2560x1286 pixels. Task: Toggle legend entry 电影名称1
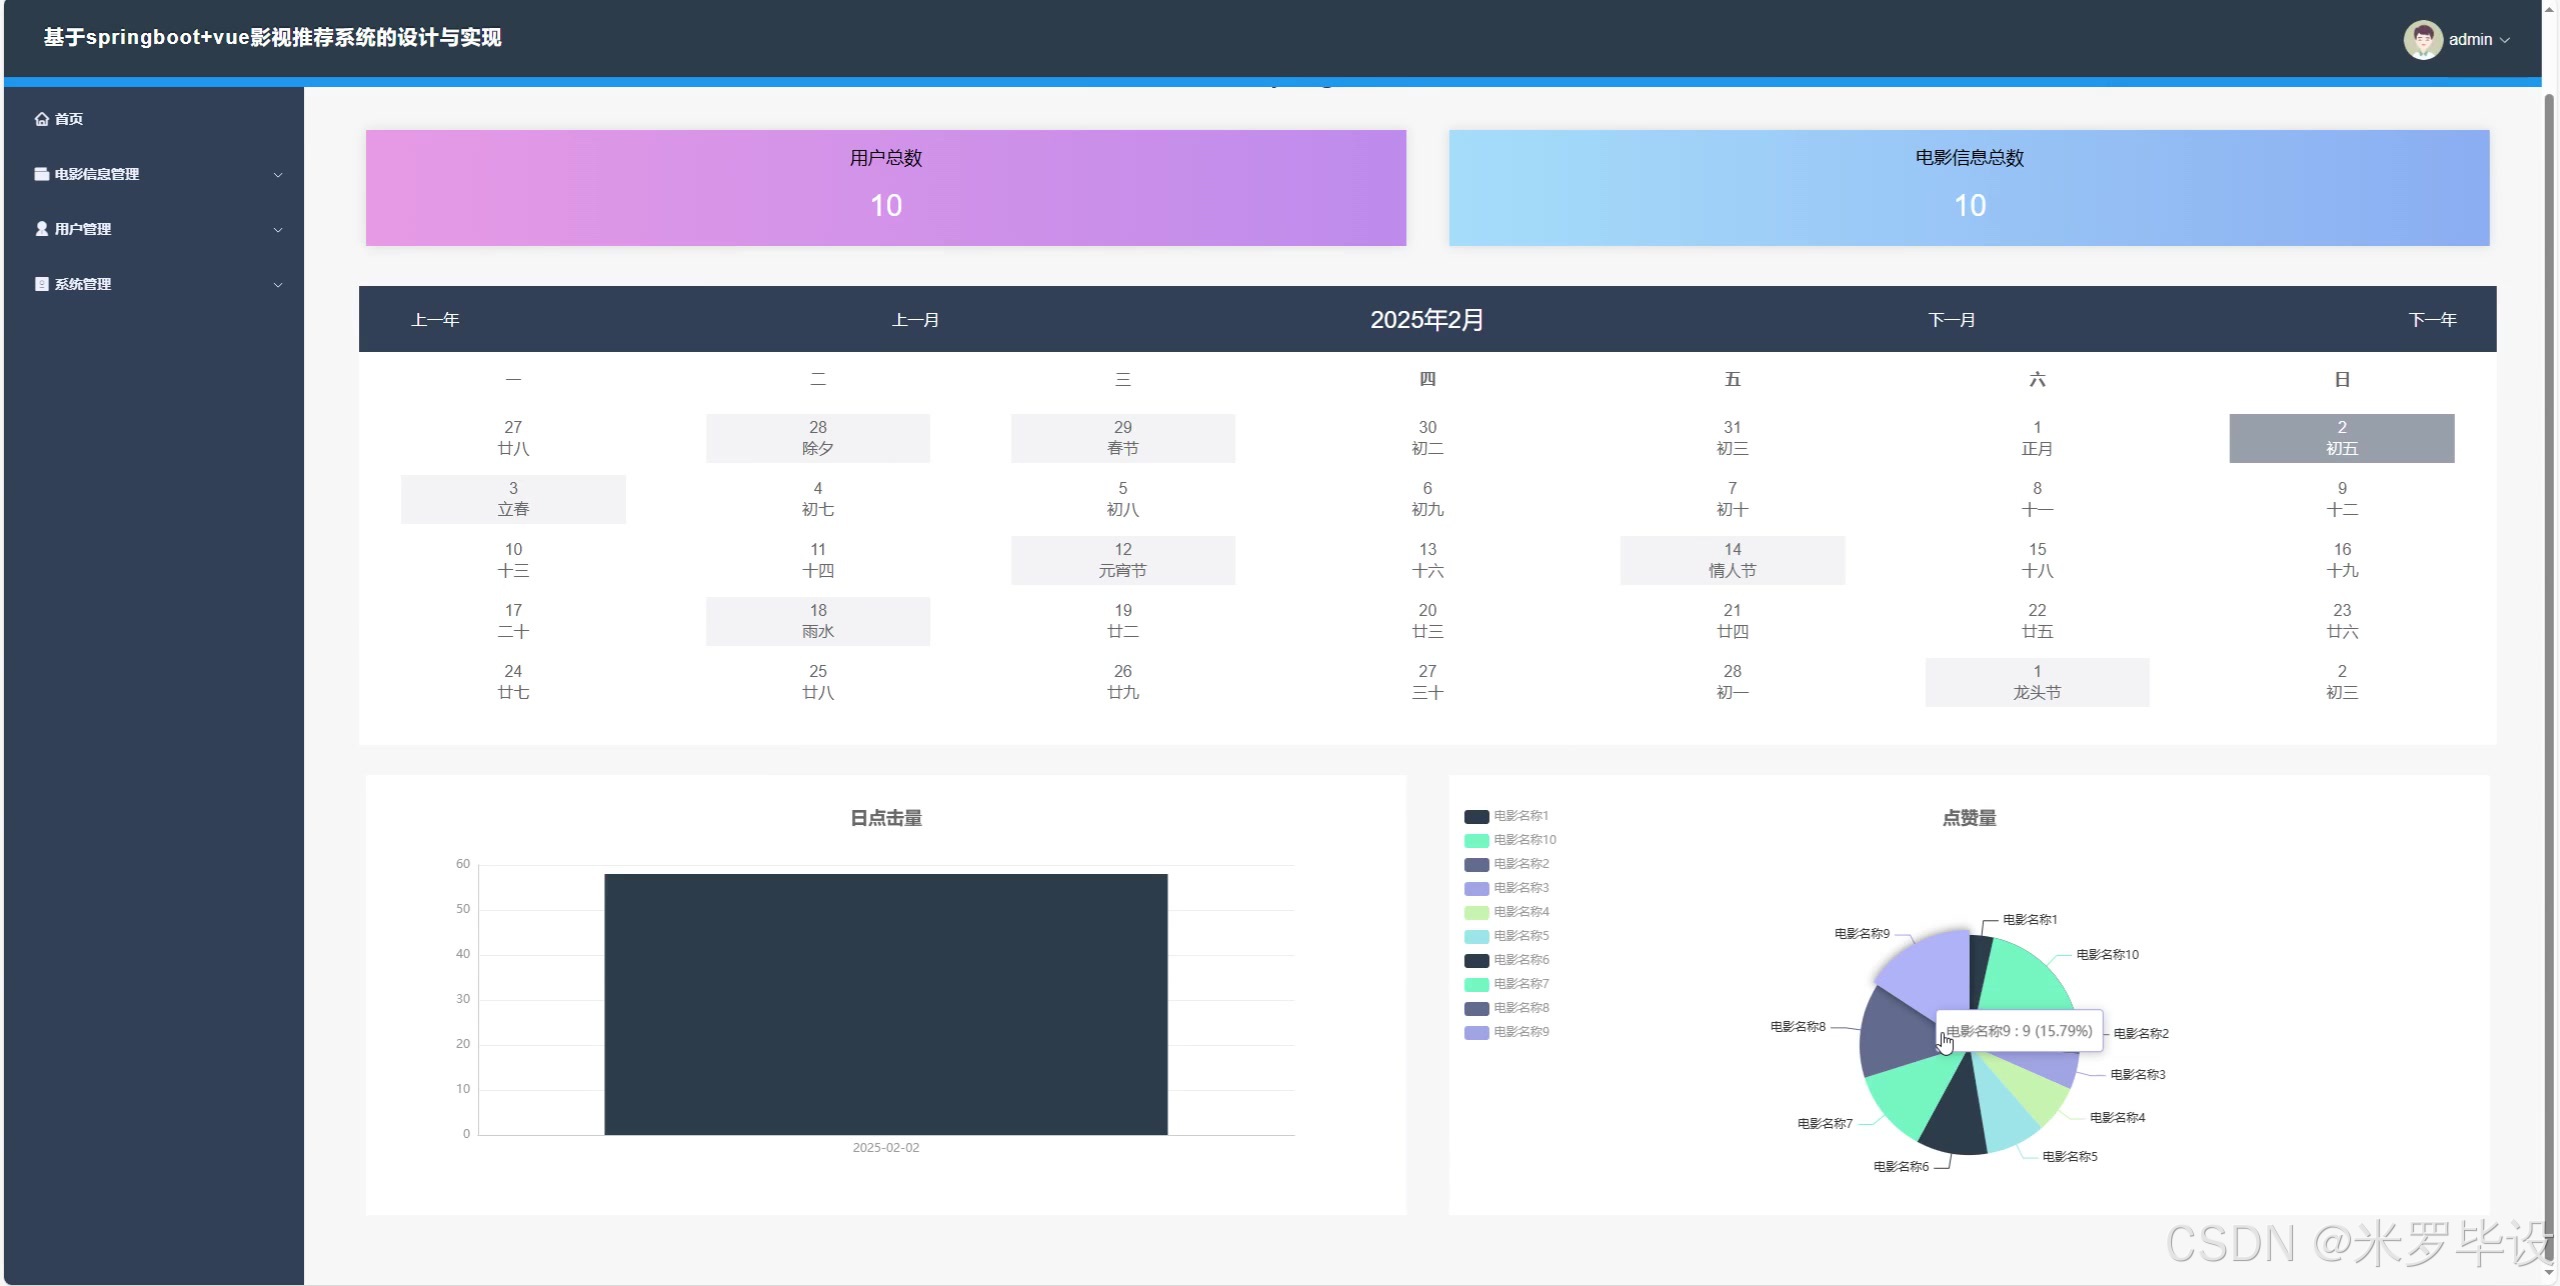point(1507,816)
